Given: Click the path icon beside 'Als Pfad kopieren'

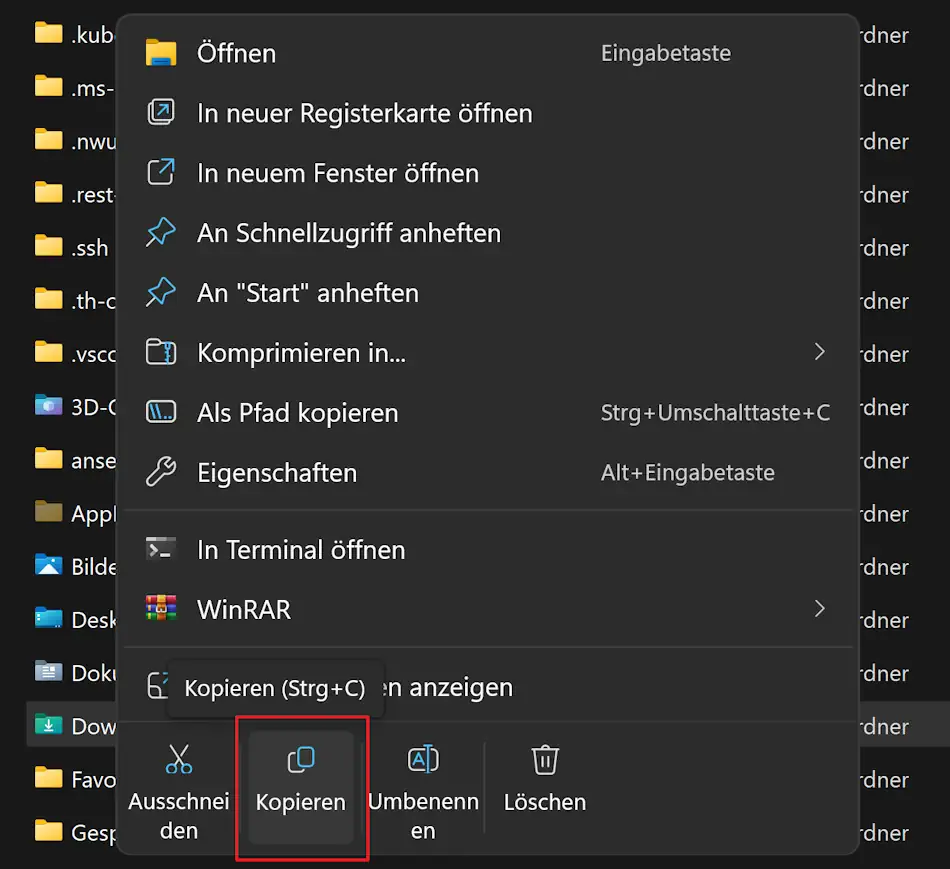Looking at the screenshot, I should coord(161,412).
